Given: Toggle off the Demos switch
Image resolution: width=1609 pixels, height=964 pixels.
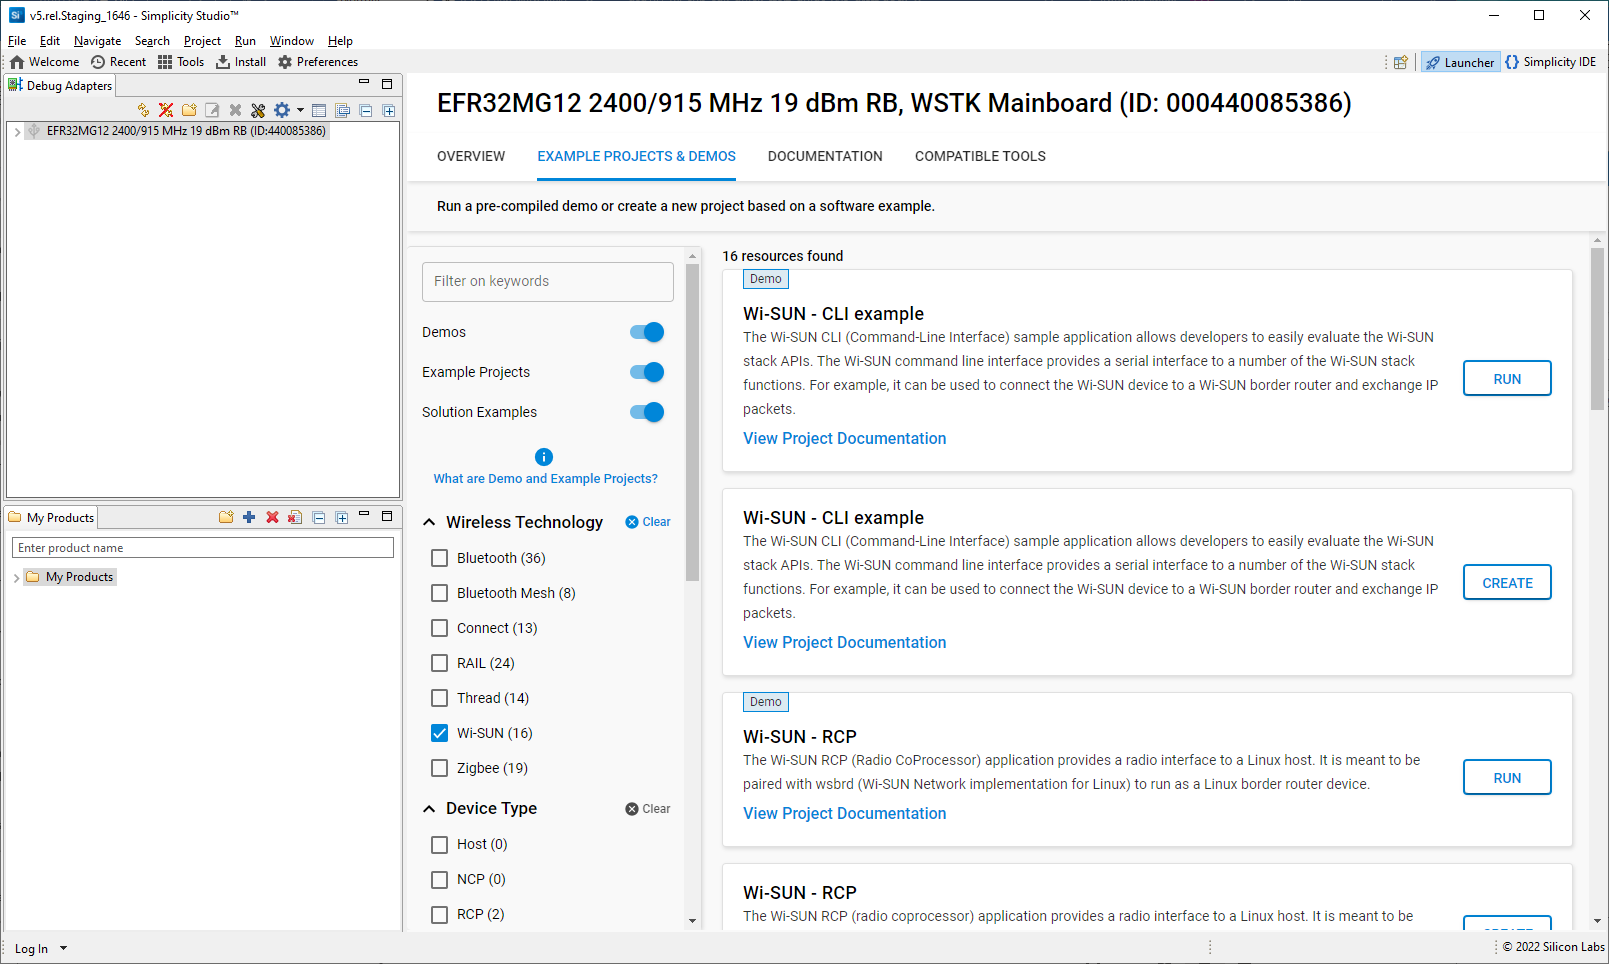Looking at the screenshot, I should (x=647, y=332).
